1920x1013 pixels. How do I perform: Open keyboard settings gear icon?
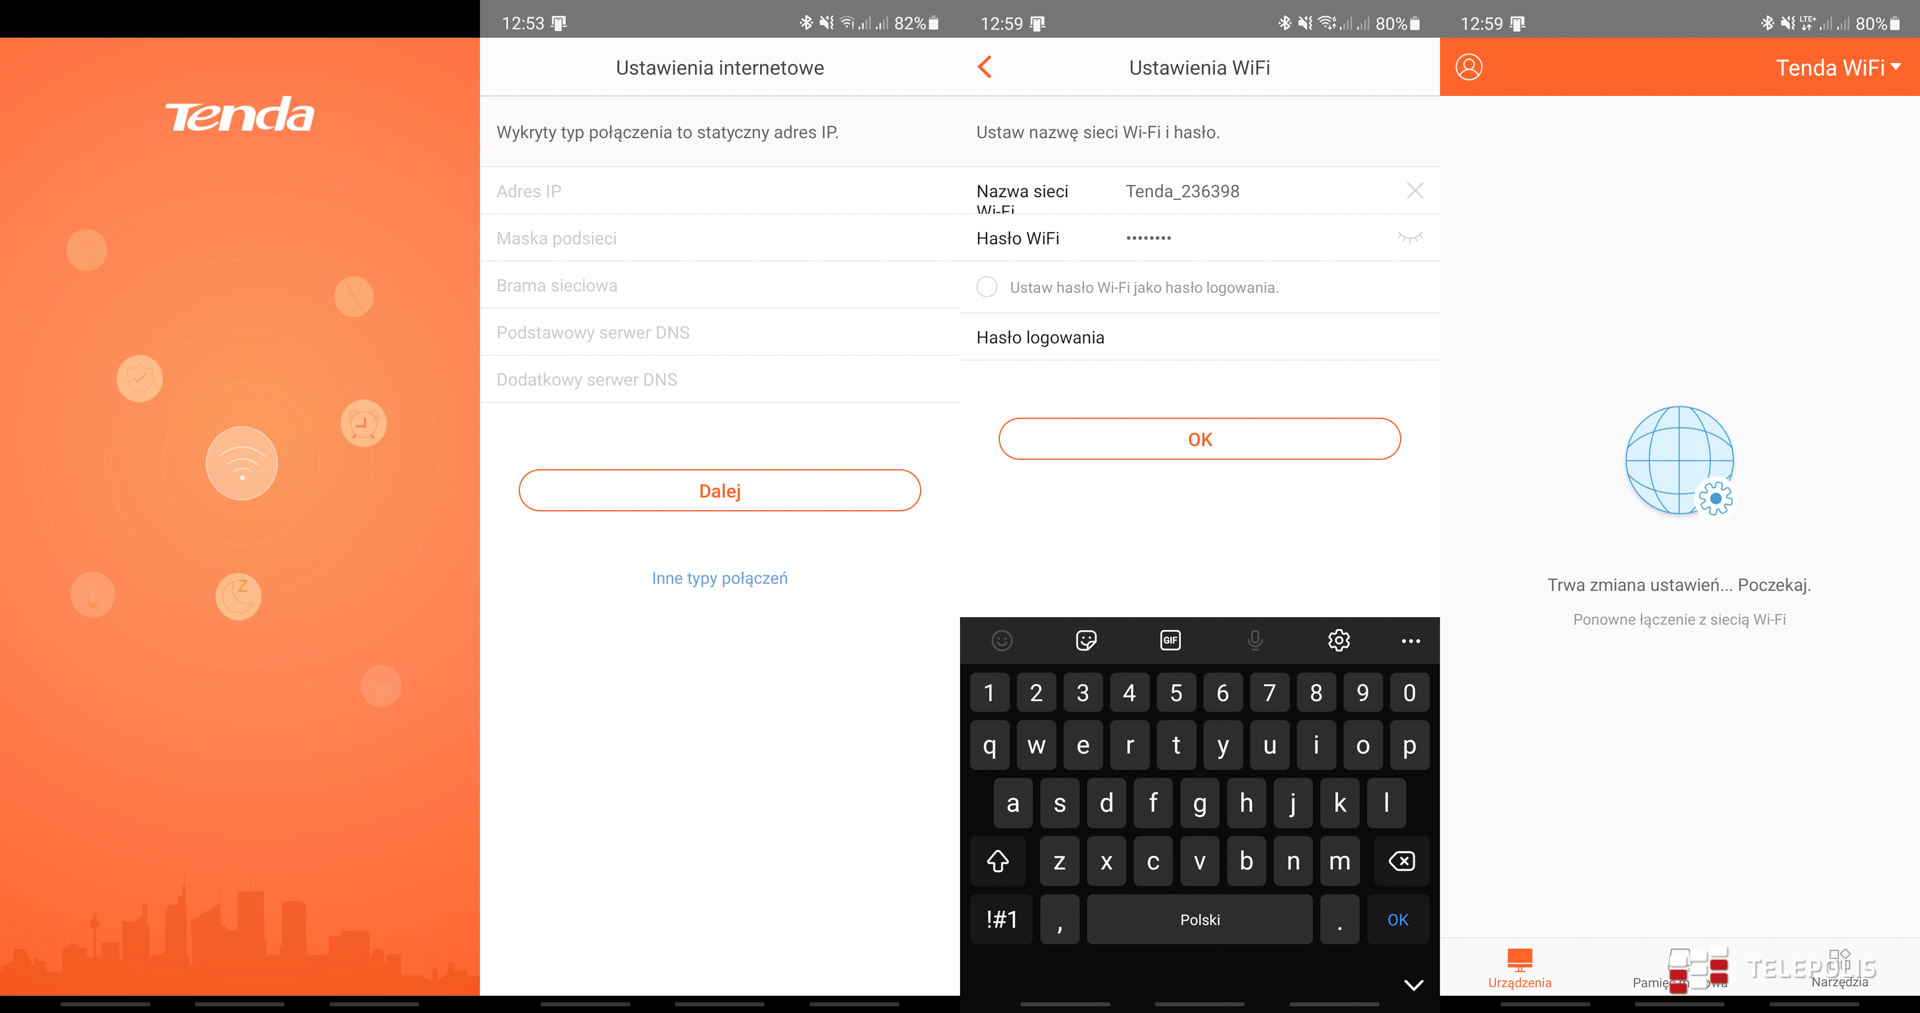[x=1338, y=640]
